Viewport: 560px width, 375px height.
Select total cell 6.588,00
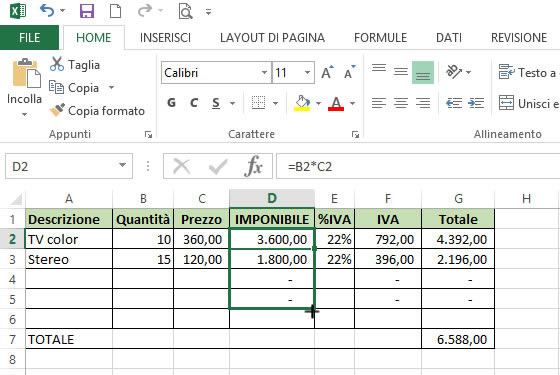(x=458, y=339)
